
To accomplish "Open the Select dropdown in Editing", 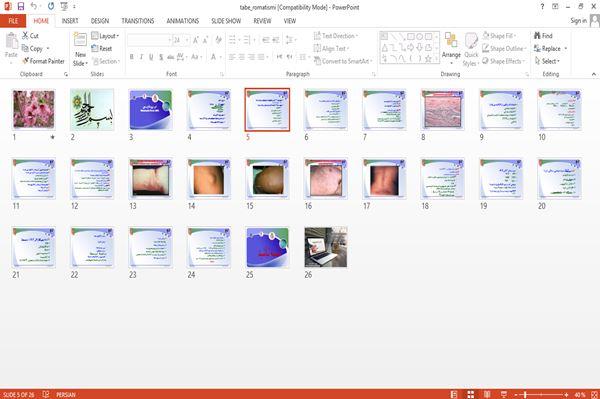I will coord(547,61).
